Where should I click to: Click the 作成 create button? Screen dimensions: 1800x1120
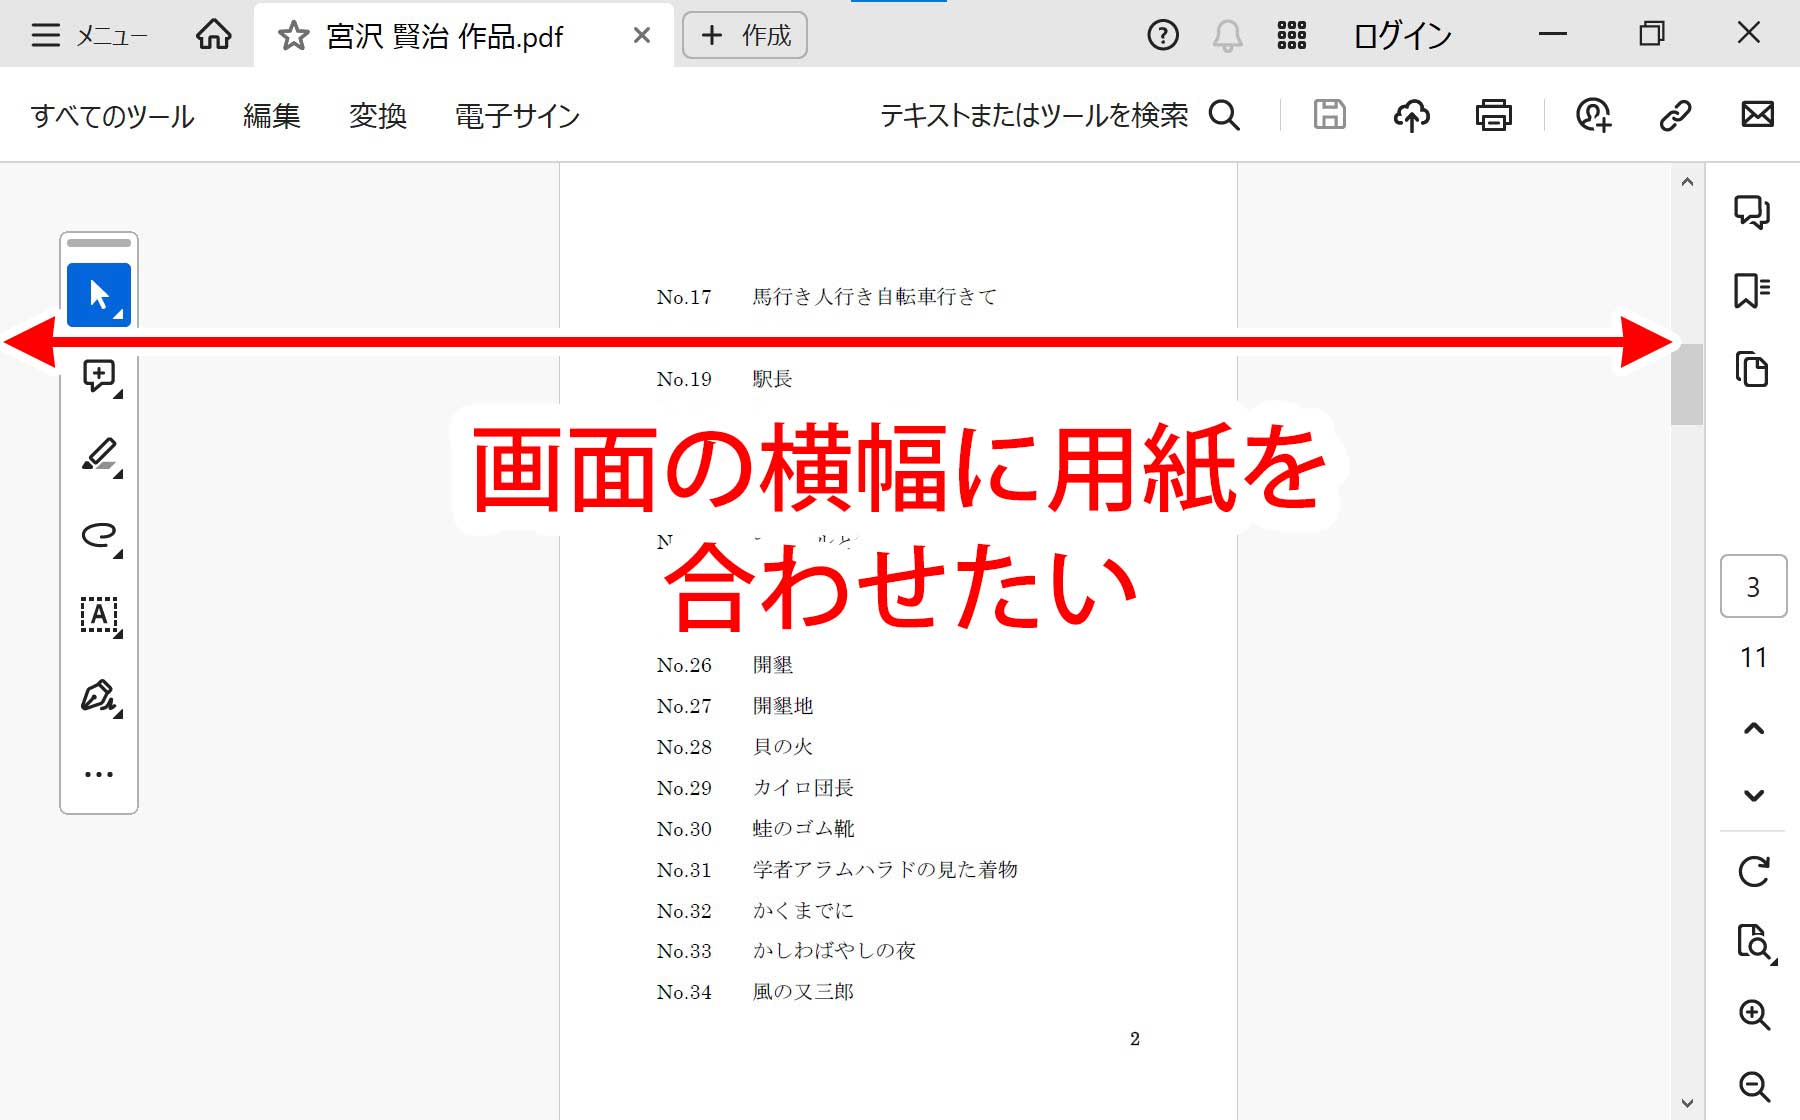point(745,36)
